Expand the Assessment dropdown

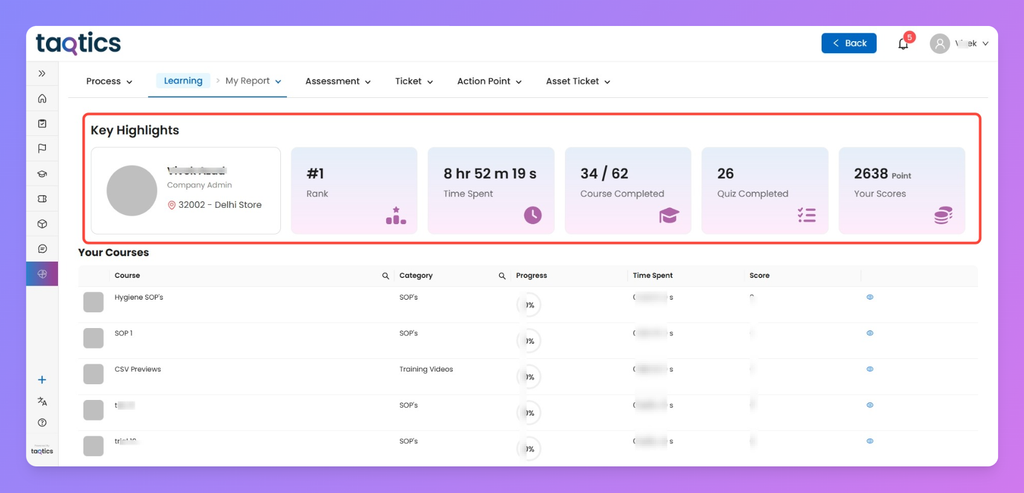[x=338, y=82]
